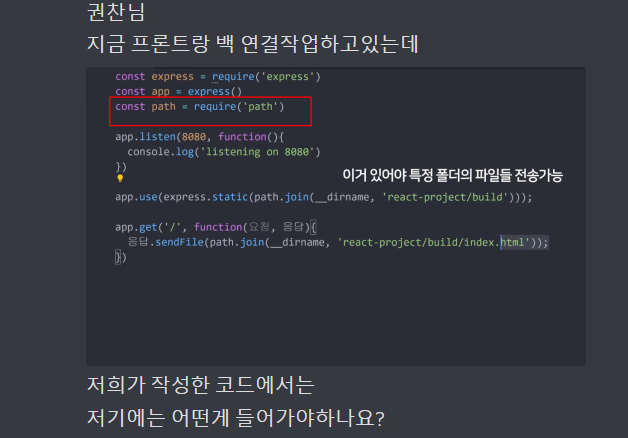Viewport: 628px width, 438px height.
Task: Click code line const express = require('express')
Action: click(218, 76)
